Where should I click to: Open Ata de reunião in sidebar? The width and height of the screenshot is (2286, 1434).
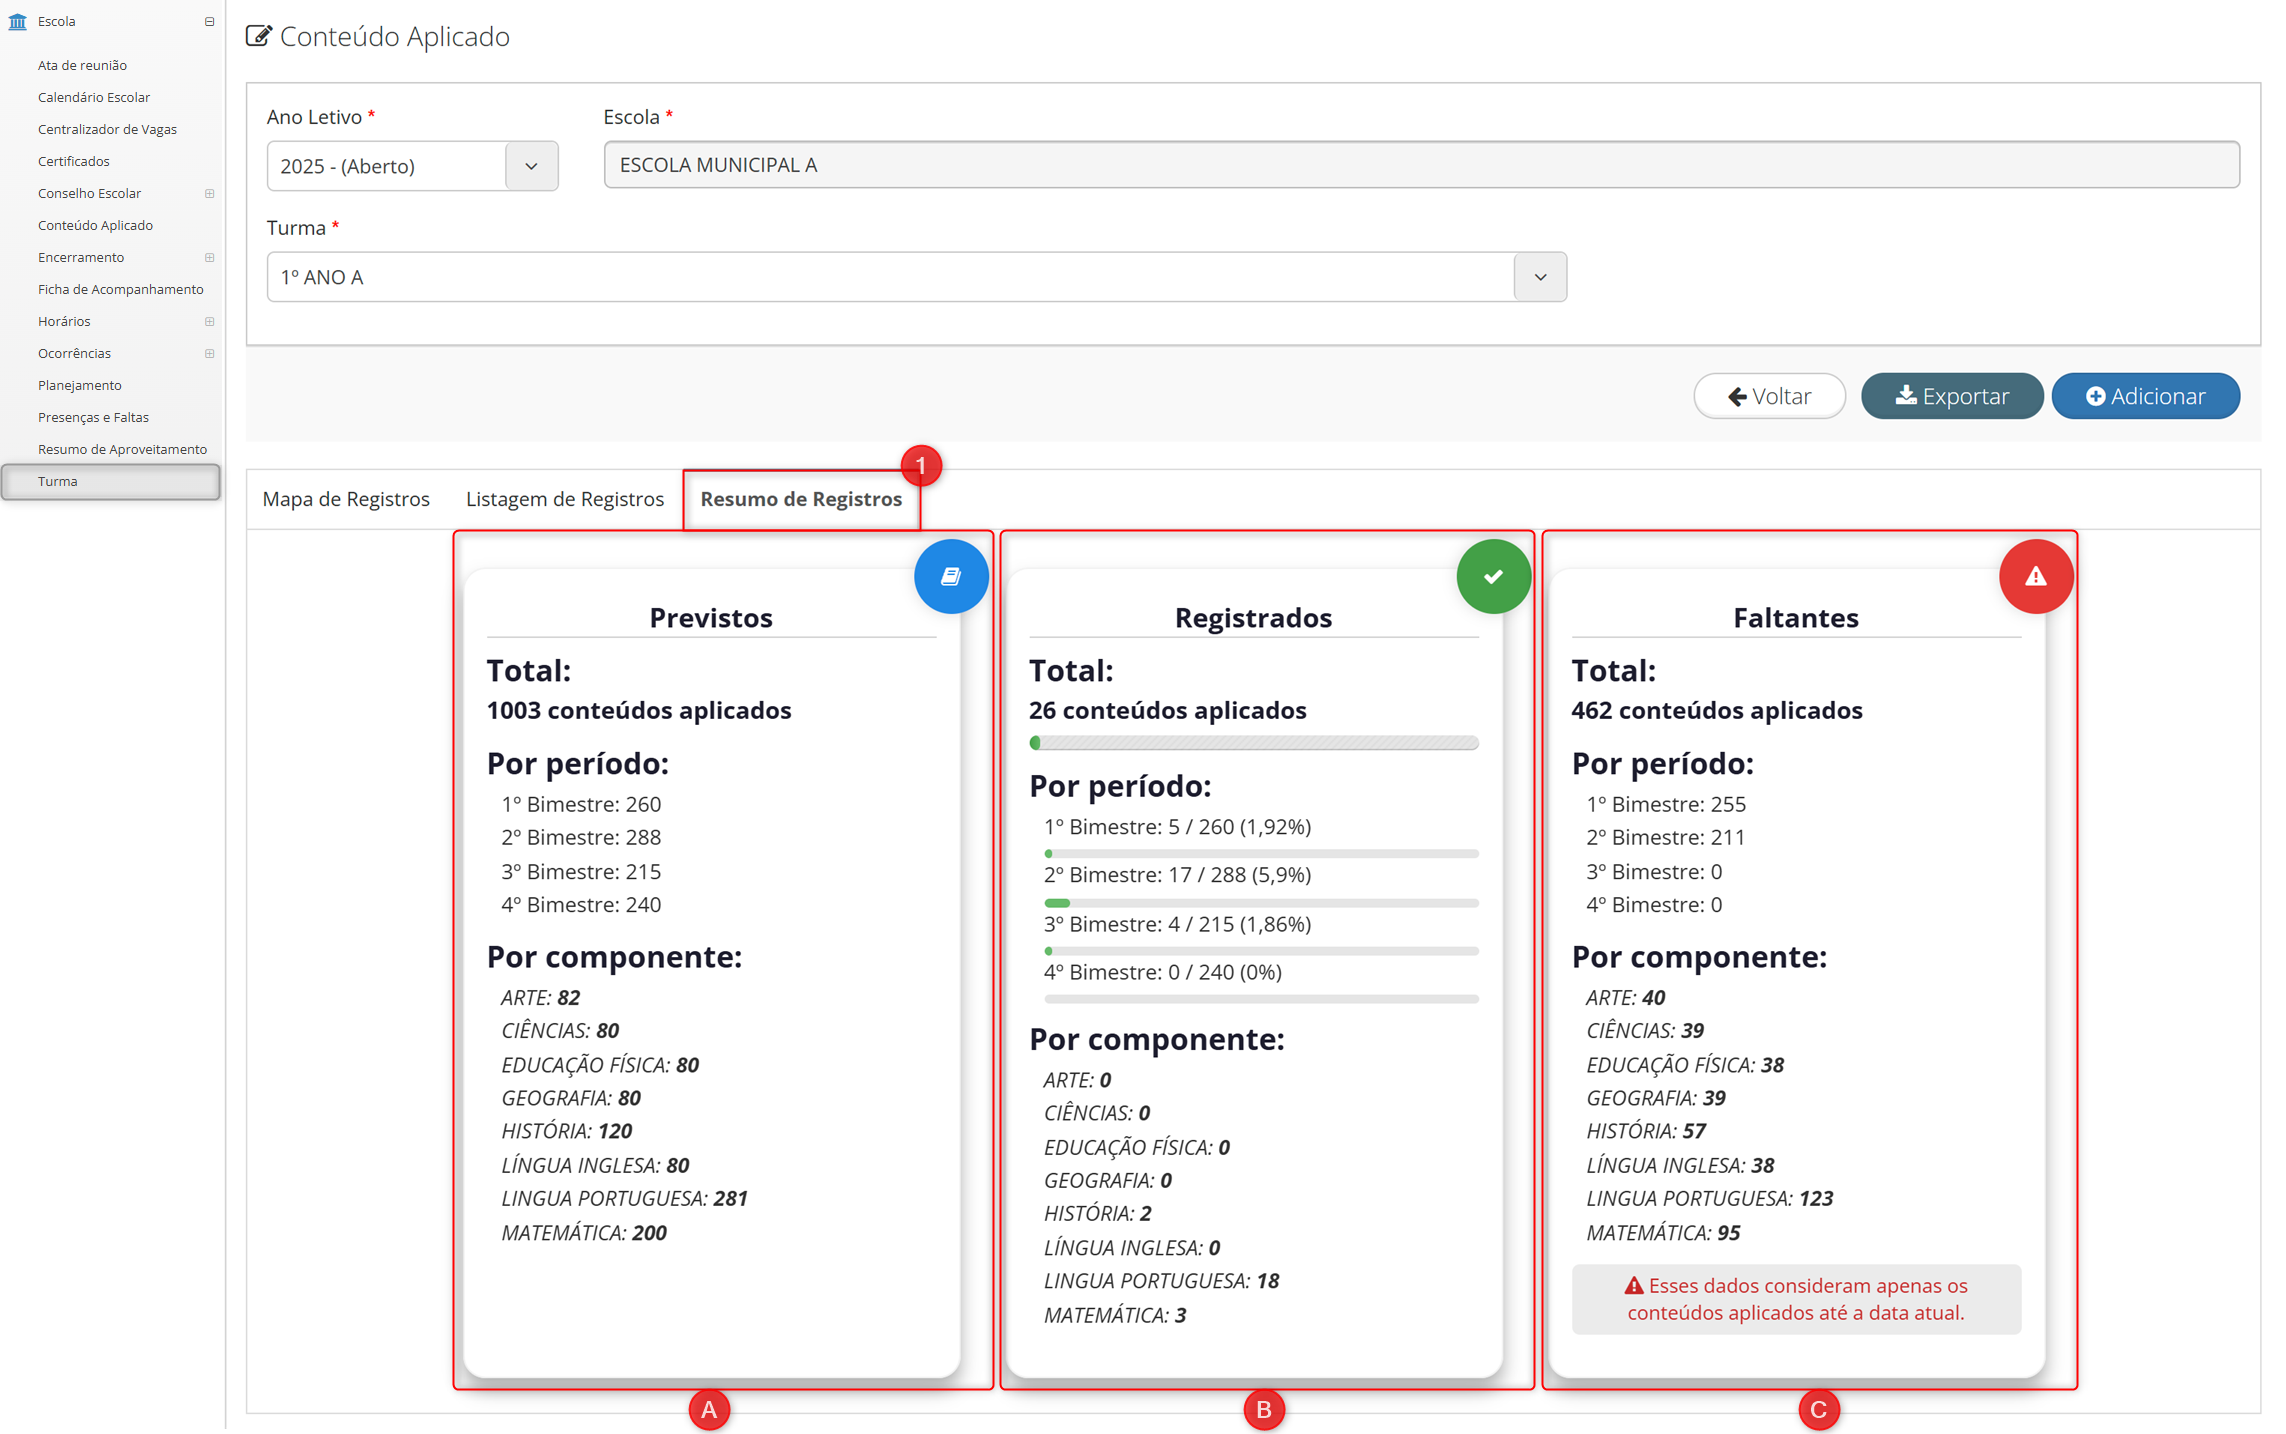tap(82, 65)
